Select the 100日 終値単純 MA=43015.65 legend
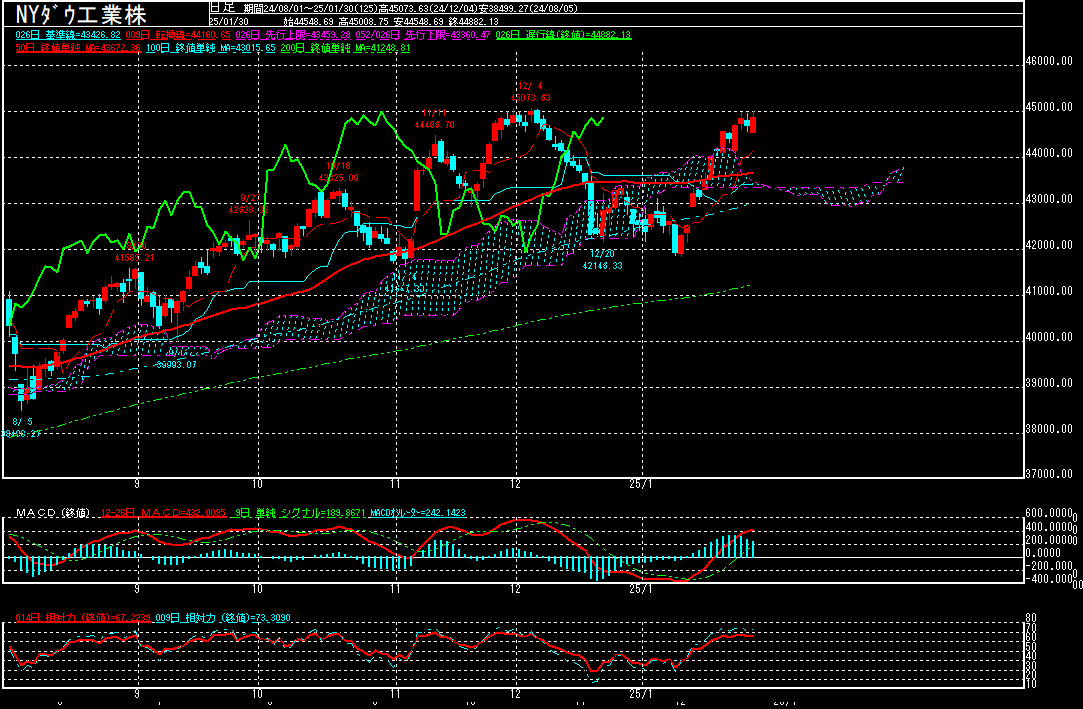 pyautogui.click(x=211, y=48)
